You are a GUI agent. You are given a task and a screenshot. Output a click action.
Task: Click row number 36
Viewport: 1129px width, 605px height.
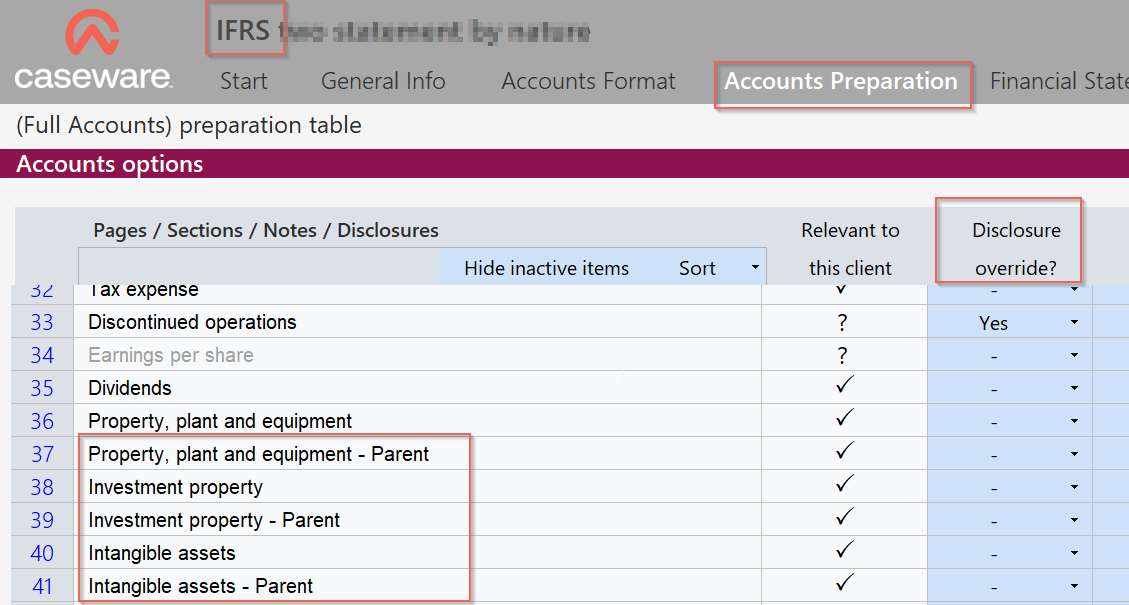tap(42, 421)
